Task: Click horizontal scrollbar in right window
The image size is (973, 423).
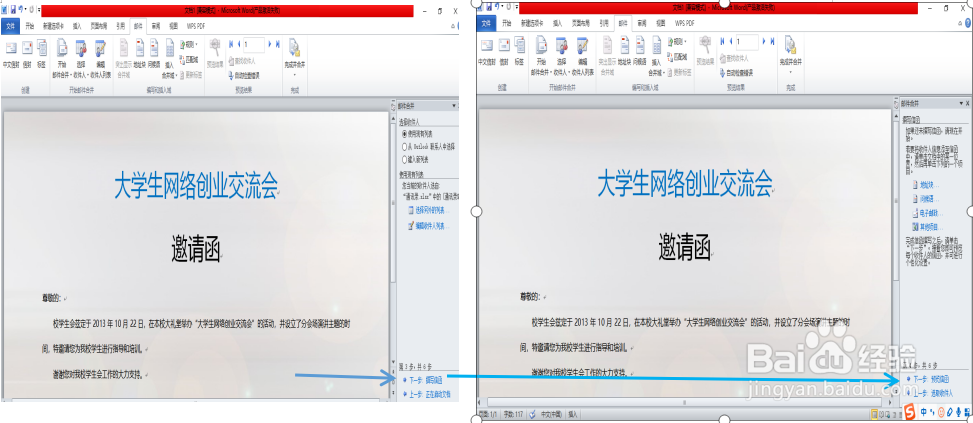Action: pyautogui.click(x=684, y=401)
